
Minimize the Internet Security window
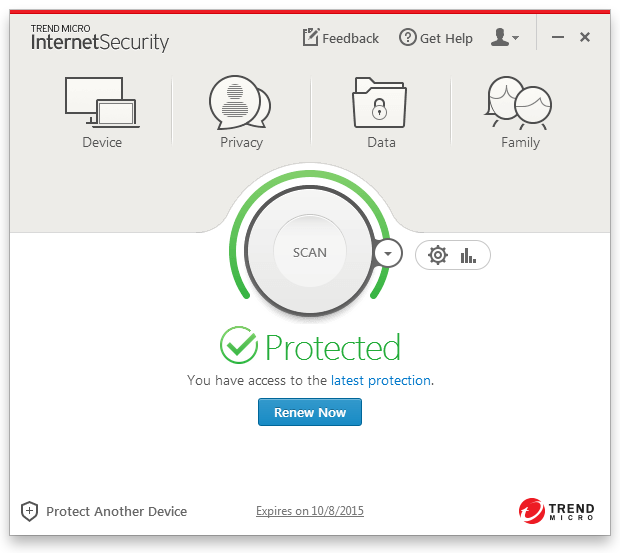coord(558,38)
